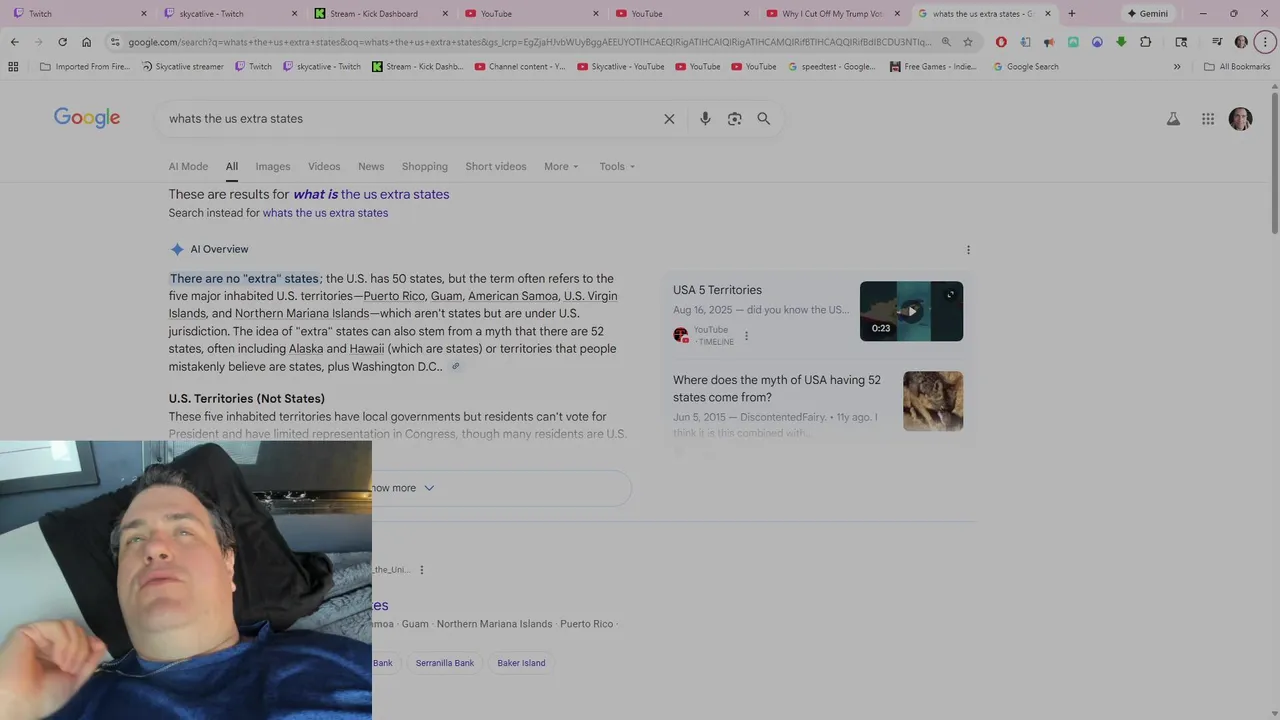Click inside the Google search box
The image size is (1280, 720).
coord(410,119)
